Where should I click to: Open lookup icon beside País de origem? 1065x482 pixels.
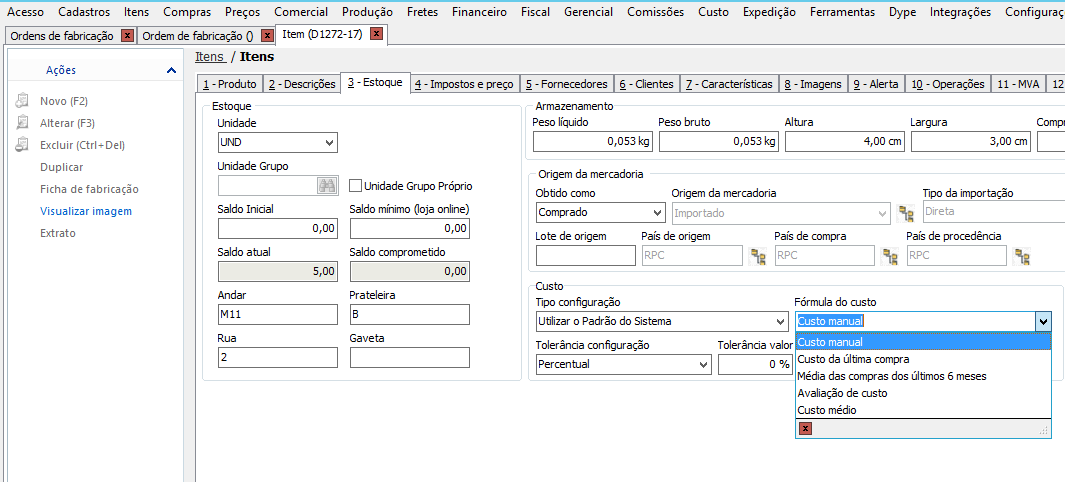pyautogui.click(x=757, y=256)
